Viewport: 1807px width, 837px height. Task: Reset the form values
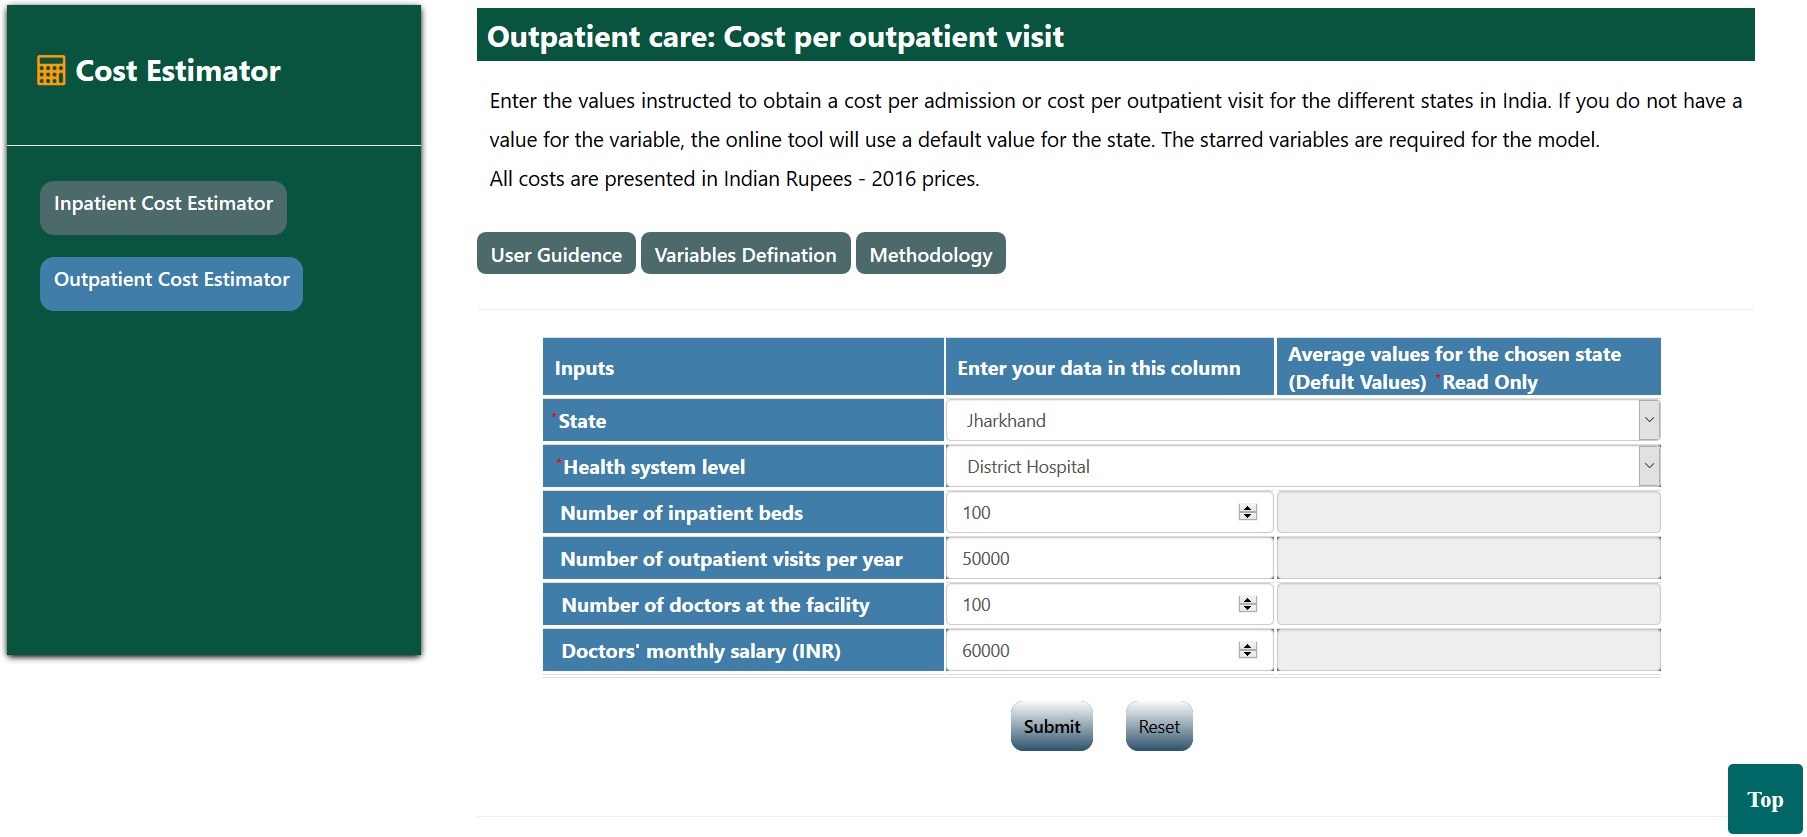tap(1159, 727)
